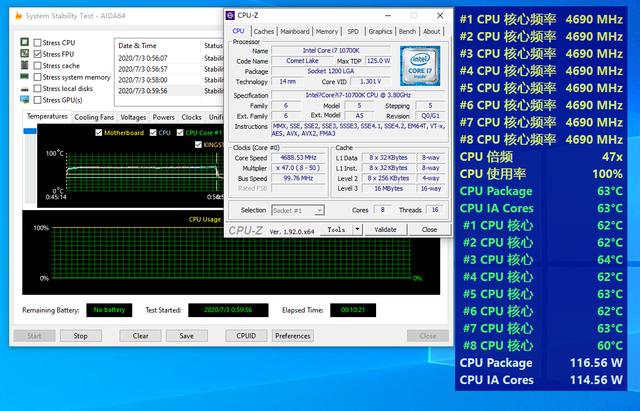Select log row 2020/7/3 0:59:56
Image resolution: width=640 pixels, height=411 pixels.
tap(169, 91)
